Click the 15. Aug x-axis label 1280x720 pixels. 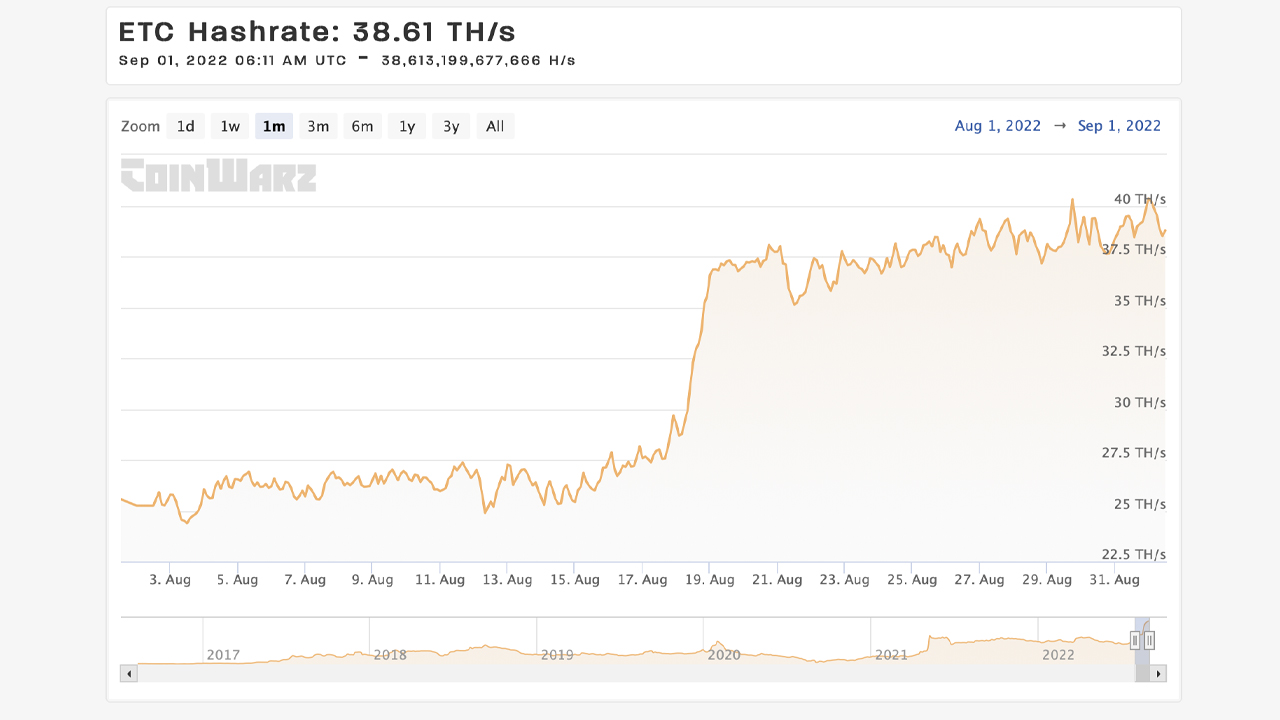point(574,580)
